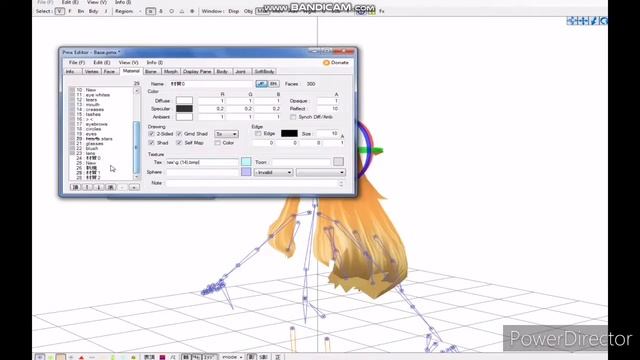
Task: Click the Fx button in the top toolbar
Action: 382,11
